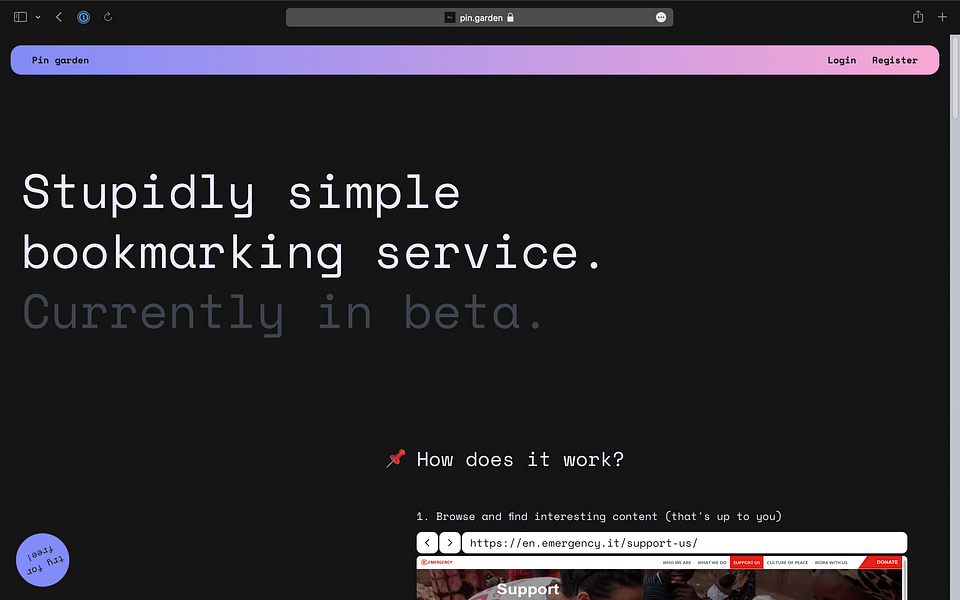Click the Share icon in Safari toolbar

tap(918, 17)
